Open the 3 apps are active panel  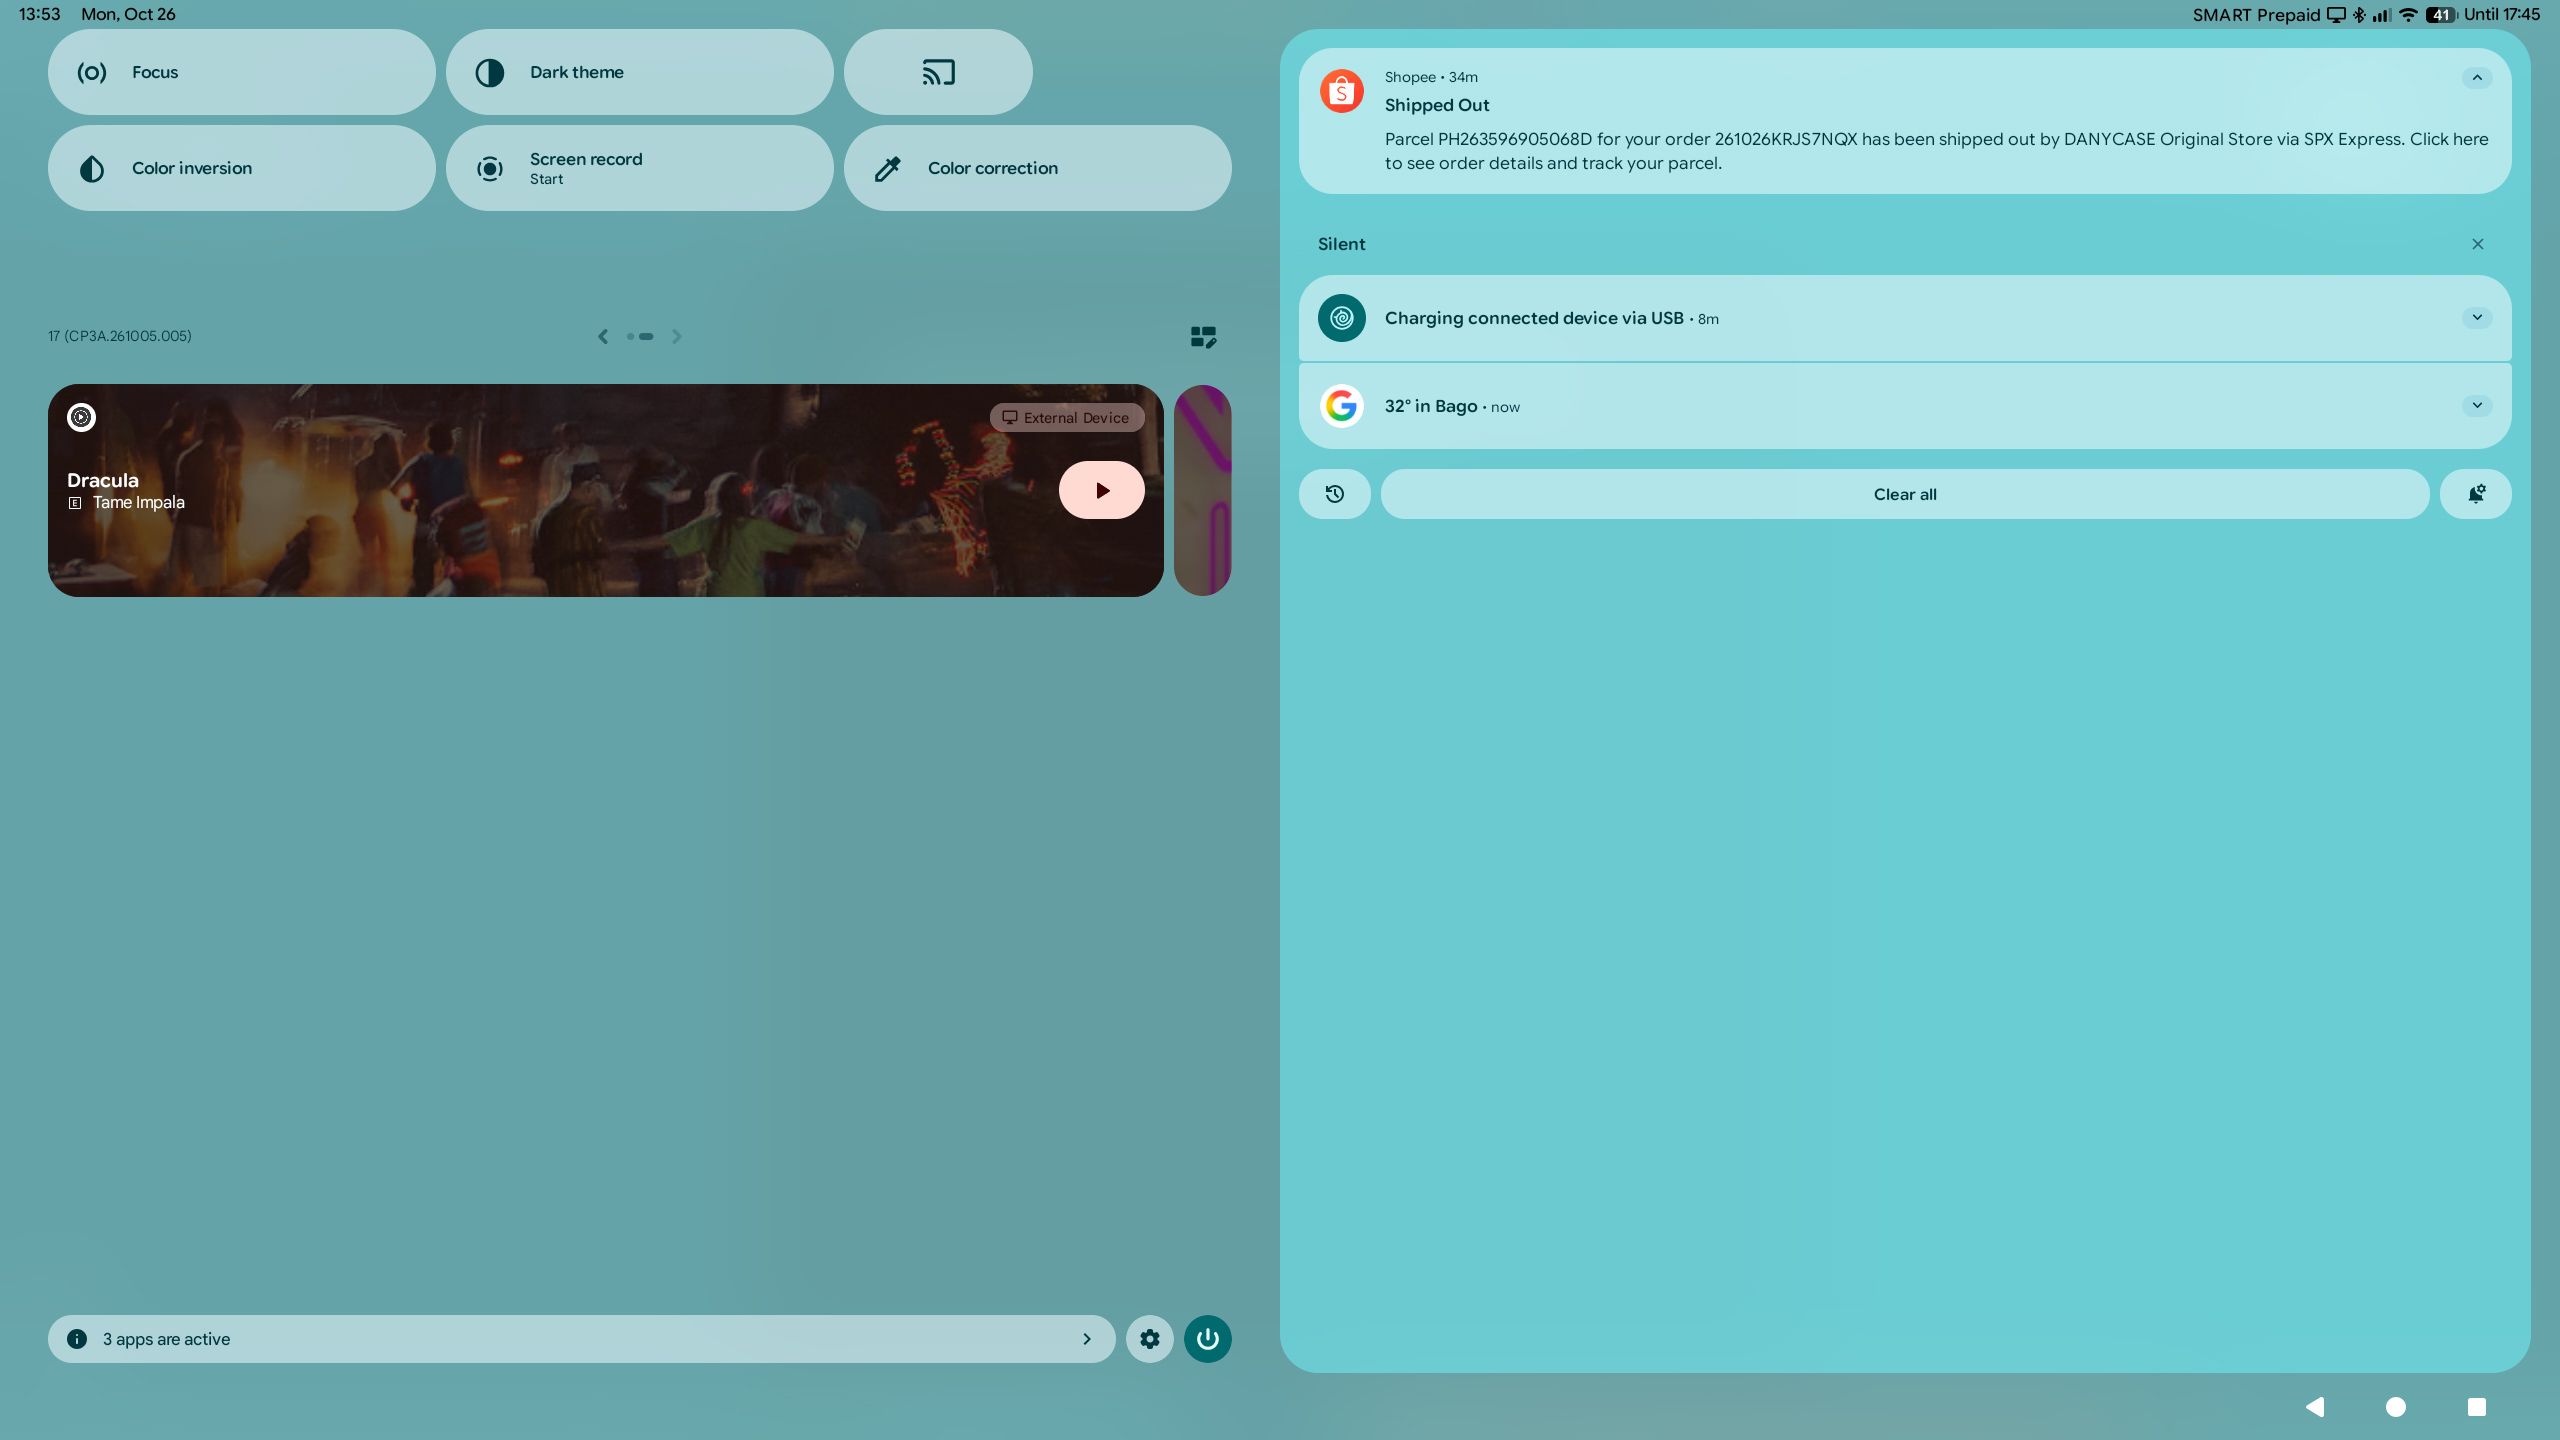click(581, 1339)
